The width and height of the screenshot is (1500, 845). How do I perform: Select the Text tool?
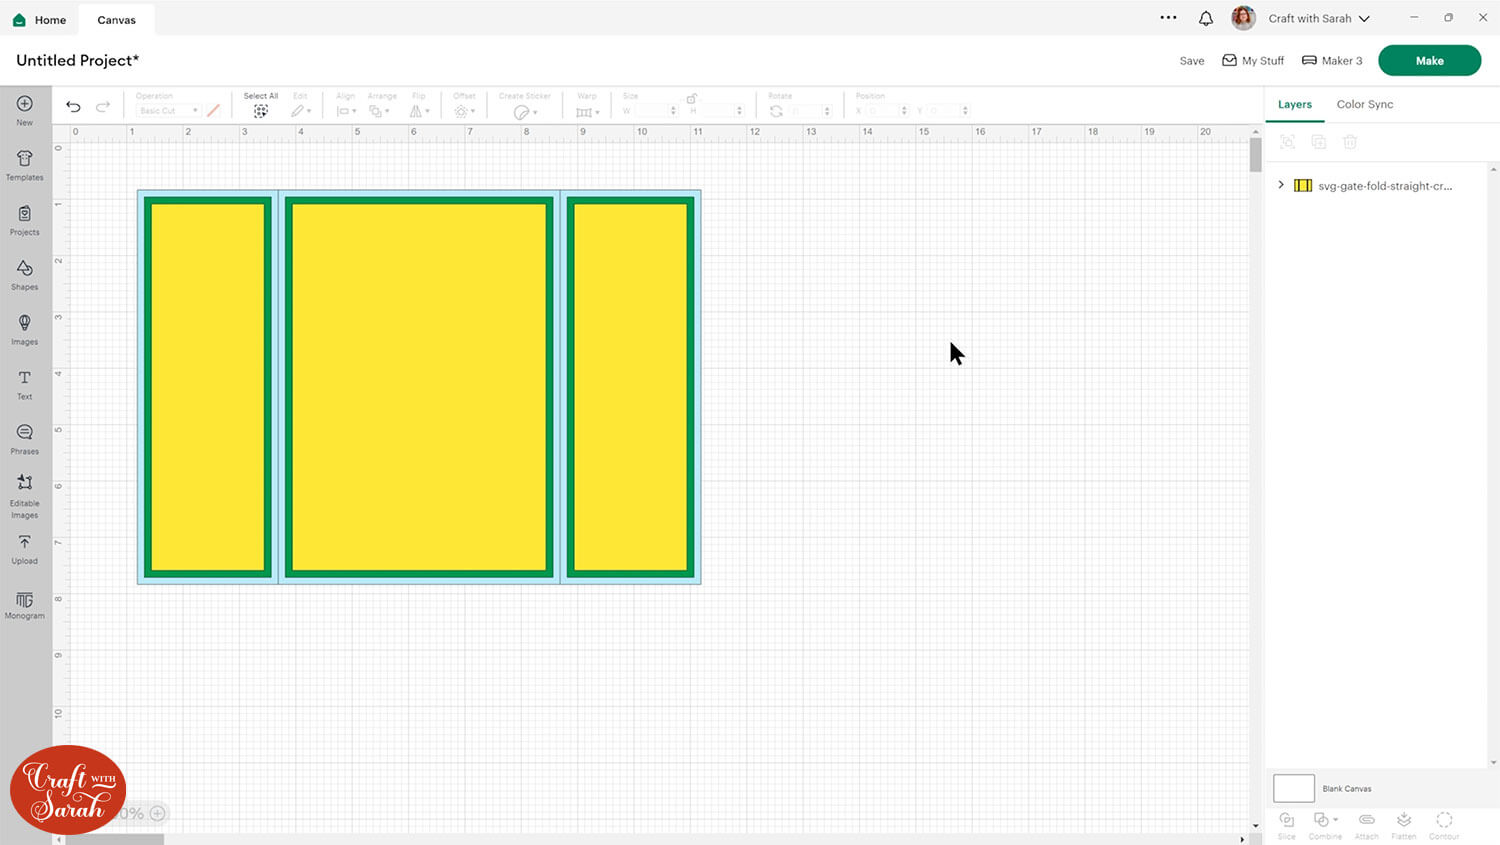coord(25,384)
